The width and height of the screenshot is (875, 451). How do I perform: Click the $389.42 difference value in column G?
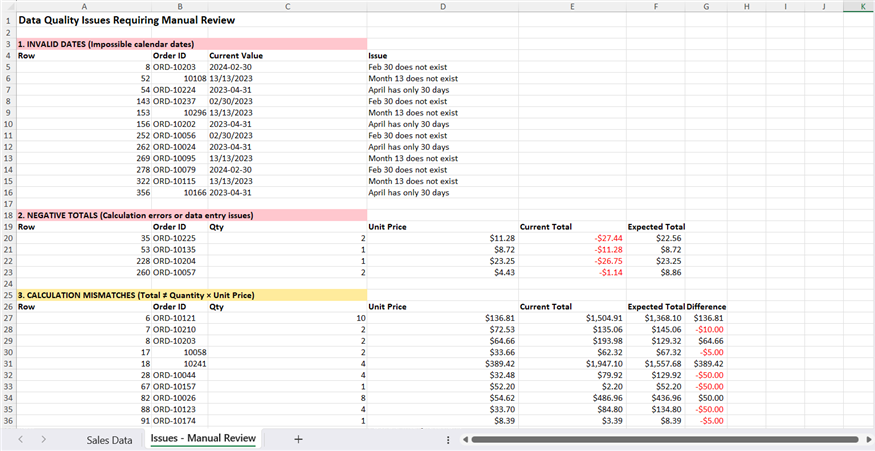click(x=709, y=364)
